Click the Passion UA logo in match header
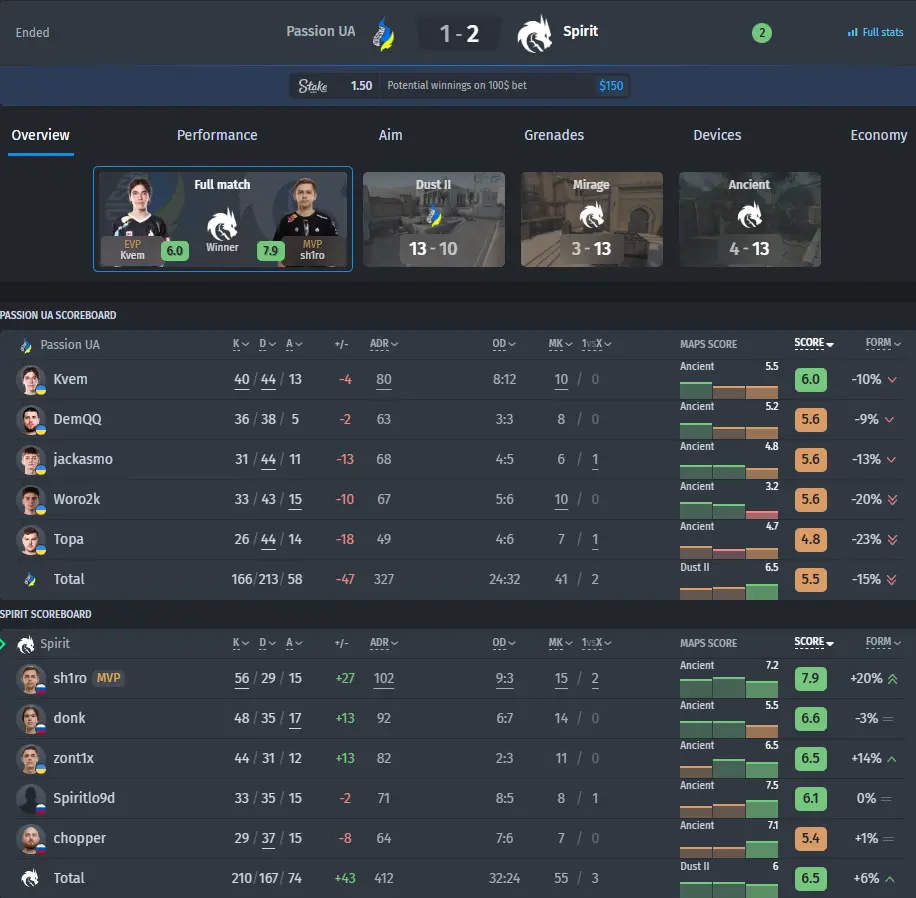 [383, 33]
